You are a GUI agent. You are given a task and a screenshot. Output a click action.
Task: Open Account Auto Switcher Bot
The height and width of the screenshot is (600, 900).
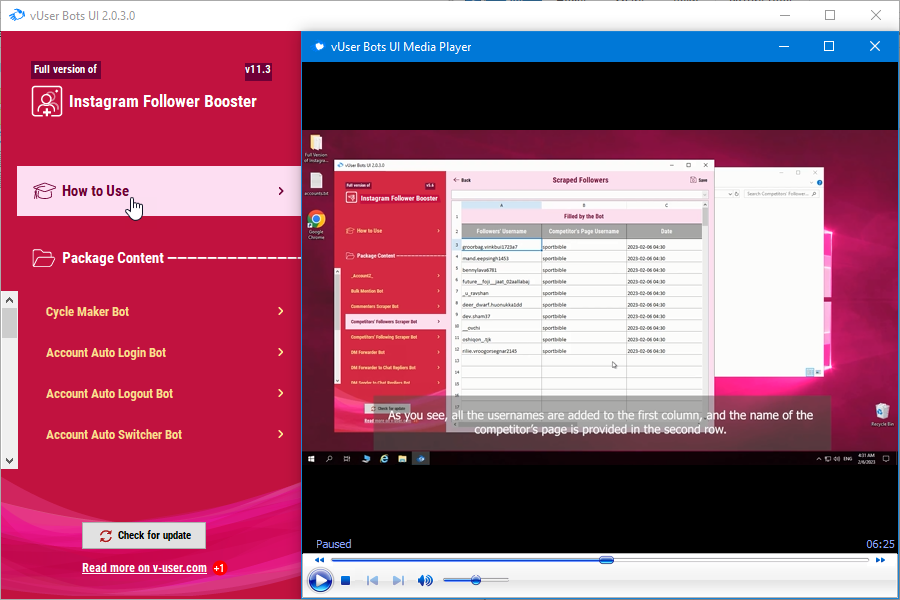(114, 435)
